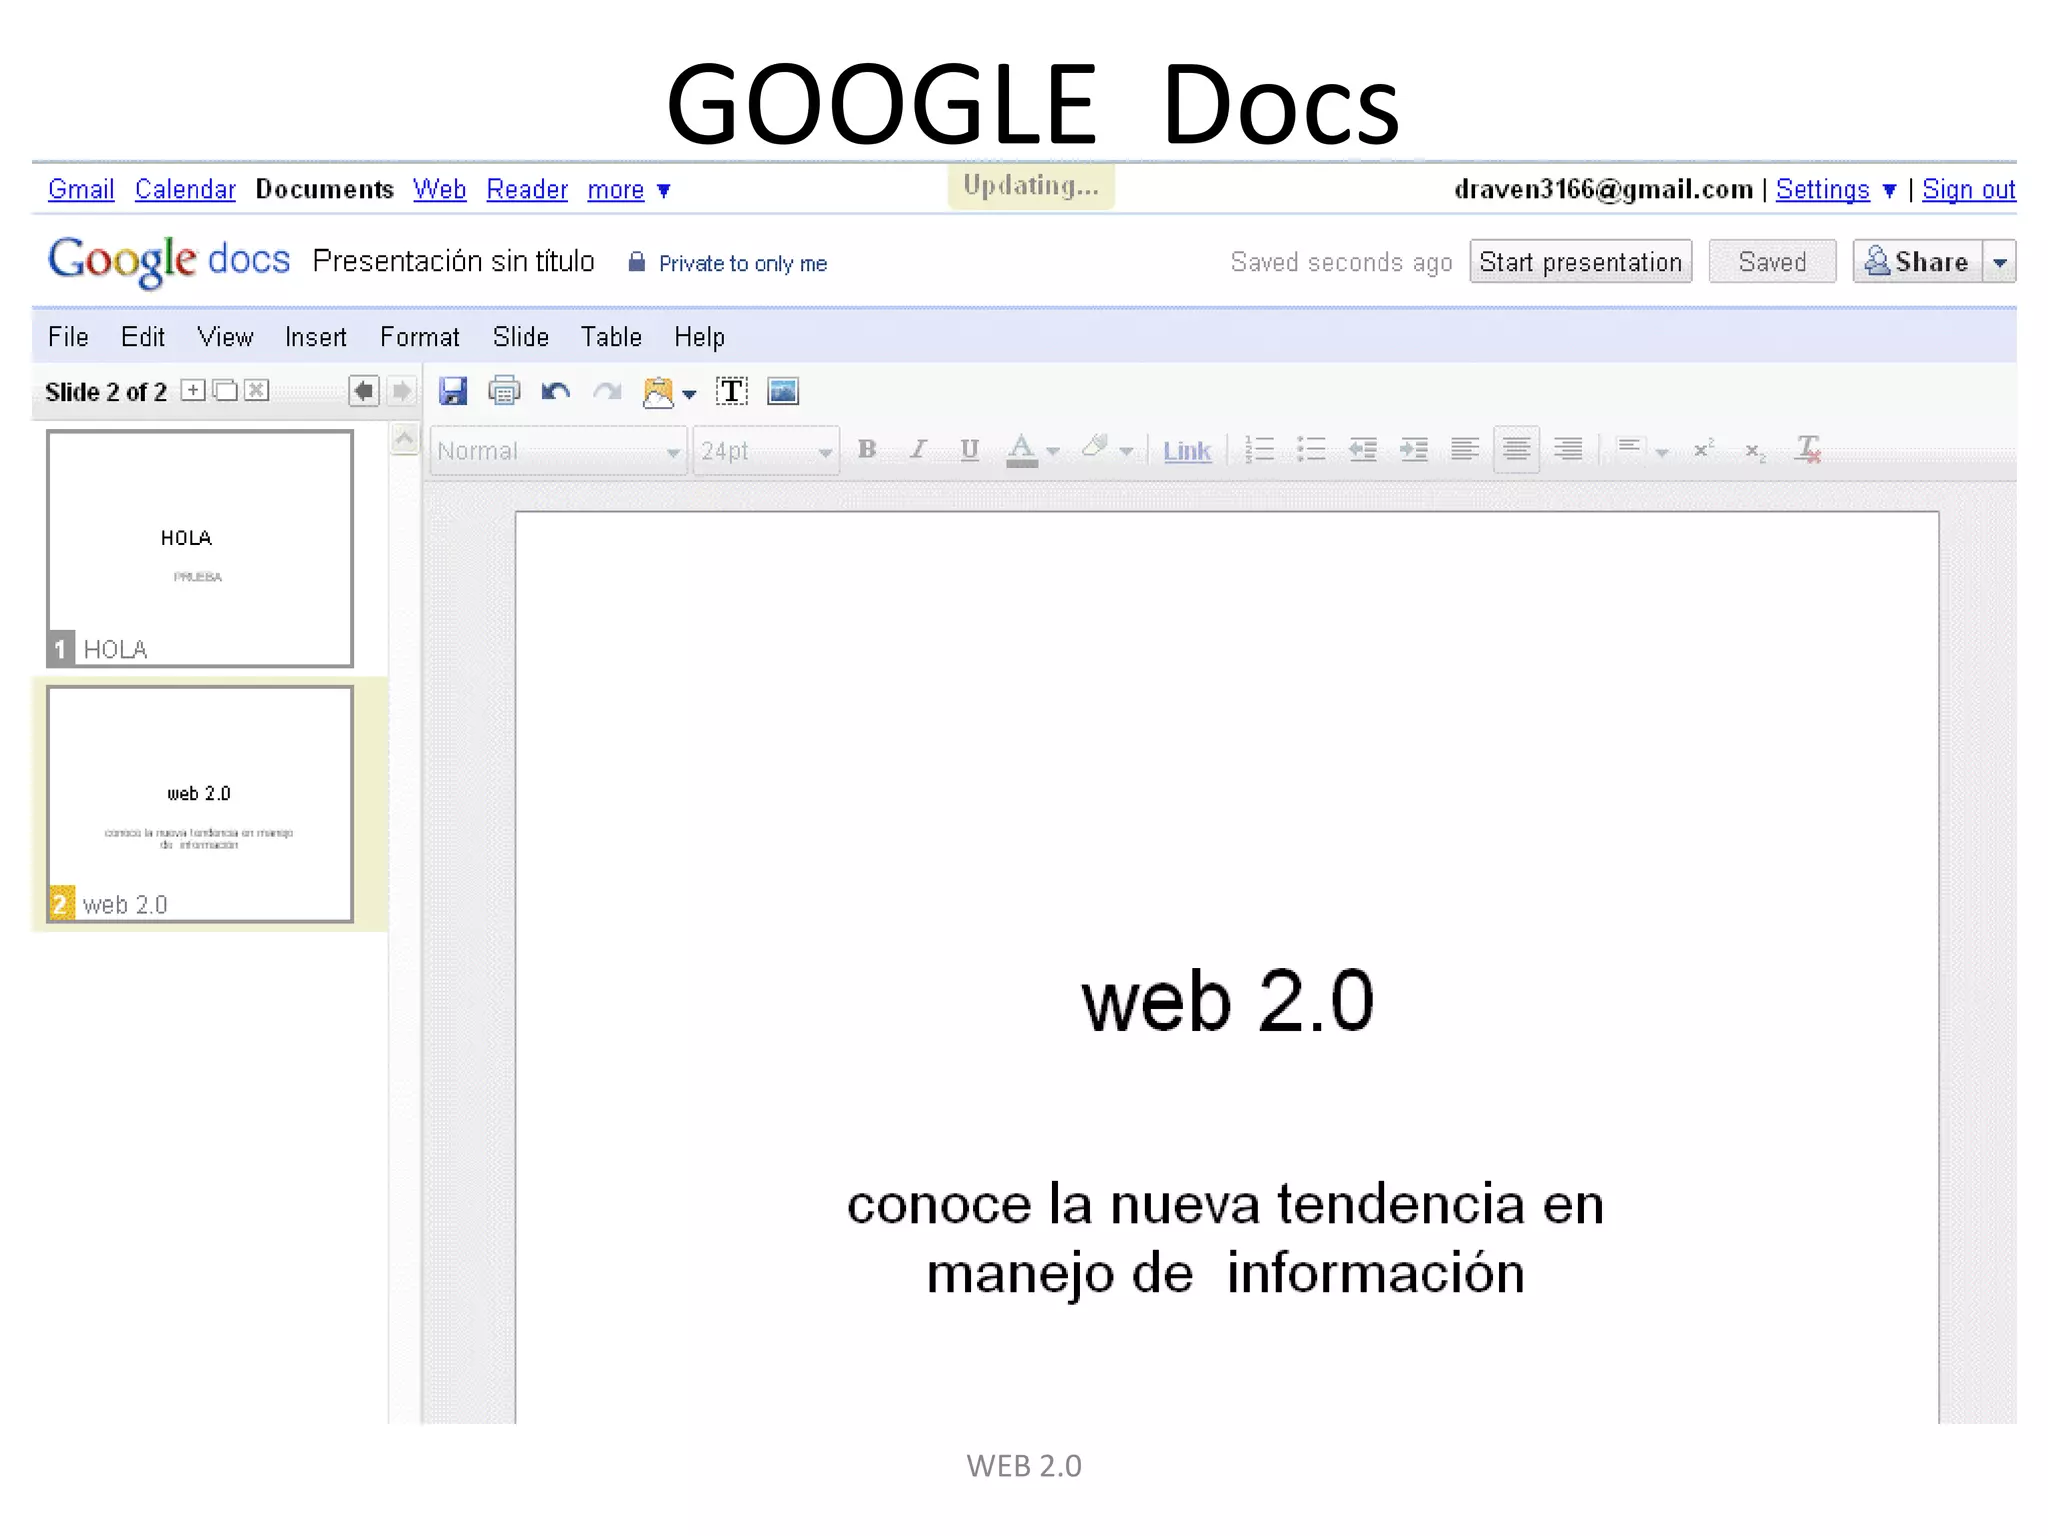Click the Link toolbar button
The image size is (2048, 1536).
pos(1187,451)
